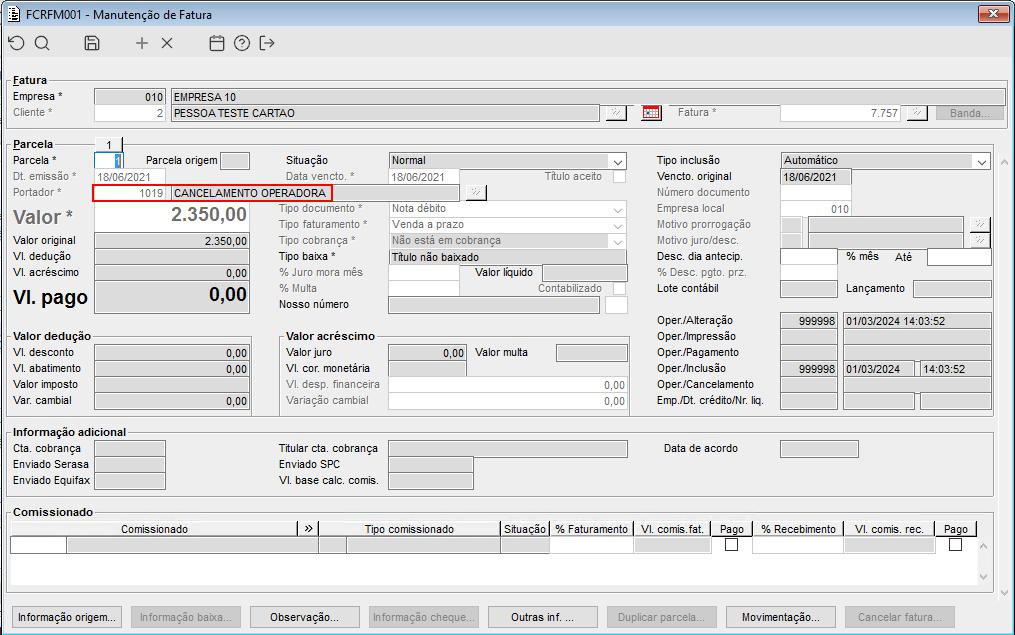
Task: Click the Cancelar fatura... button
Action: (900, 617)
